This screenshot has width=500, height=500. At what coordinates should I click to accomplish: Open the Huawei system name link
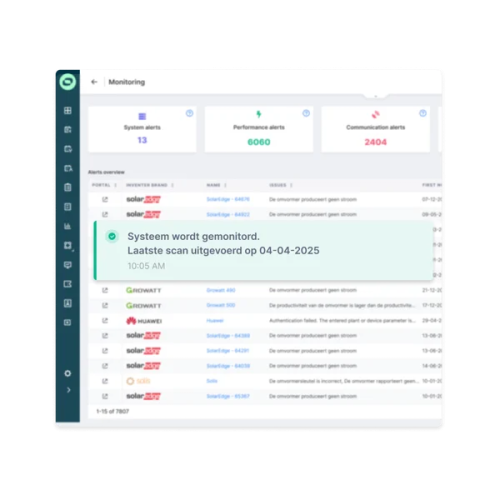coord(215,321)
